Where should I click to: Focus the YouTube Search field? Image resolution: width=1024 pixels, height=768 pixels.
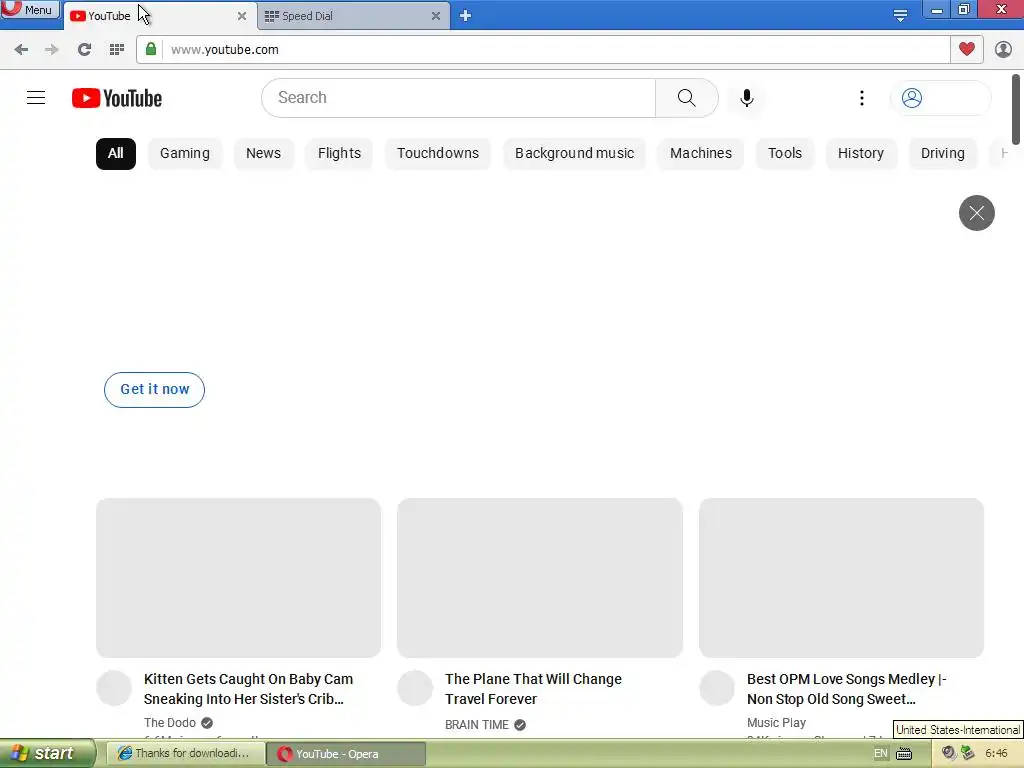point(458,98)
